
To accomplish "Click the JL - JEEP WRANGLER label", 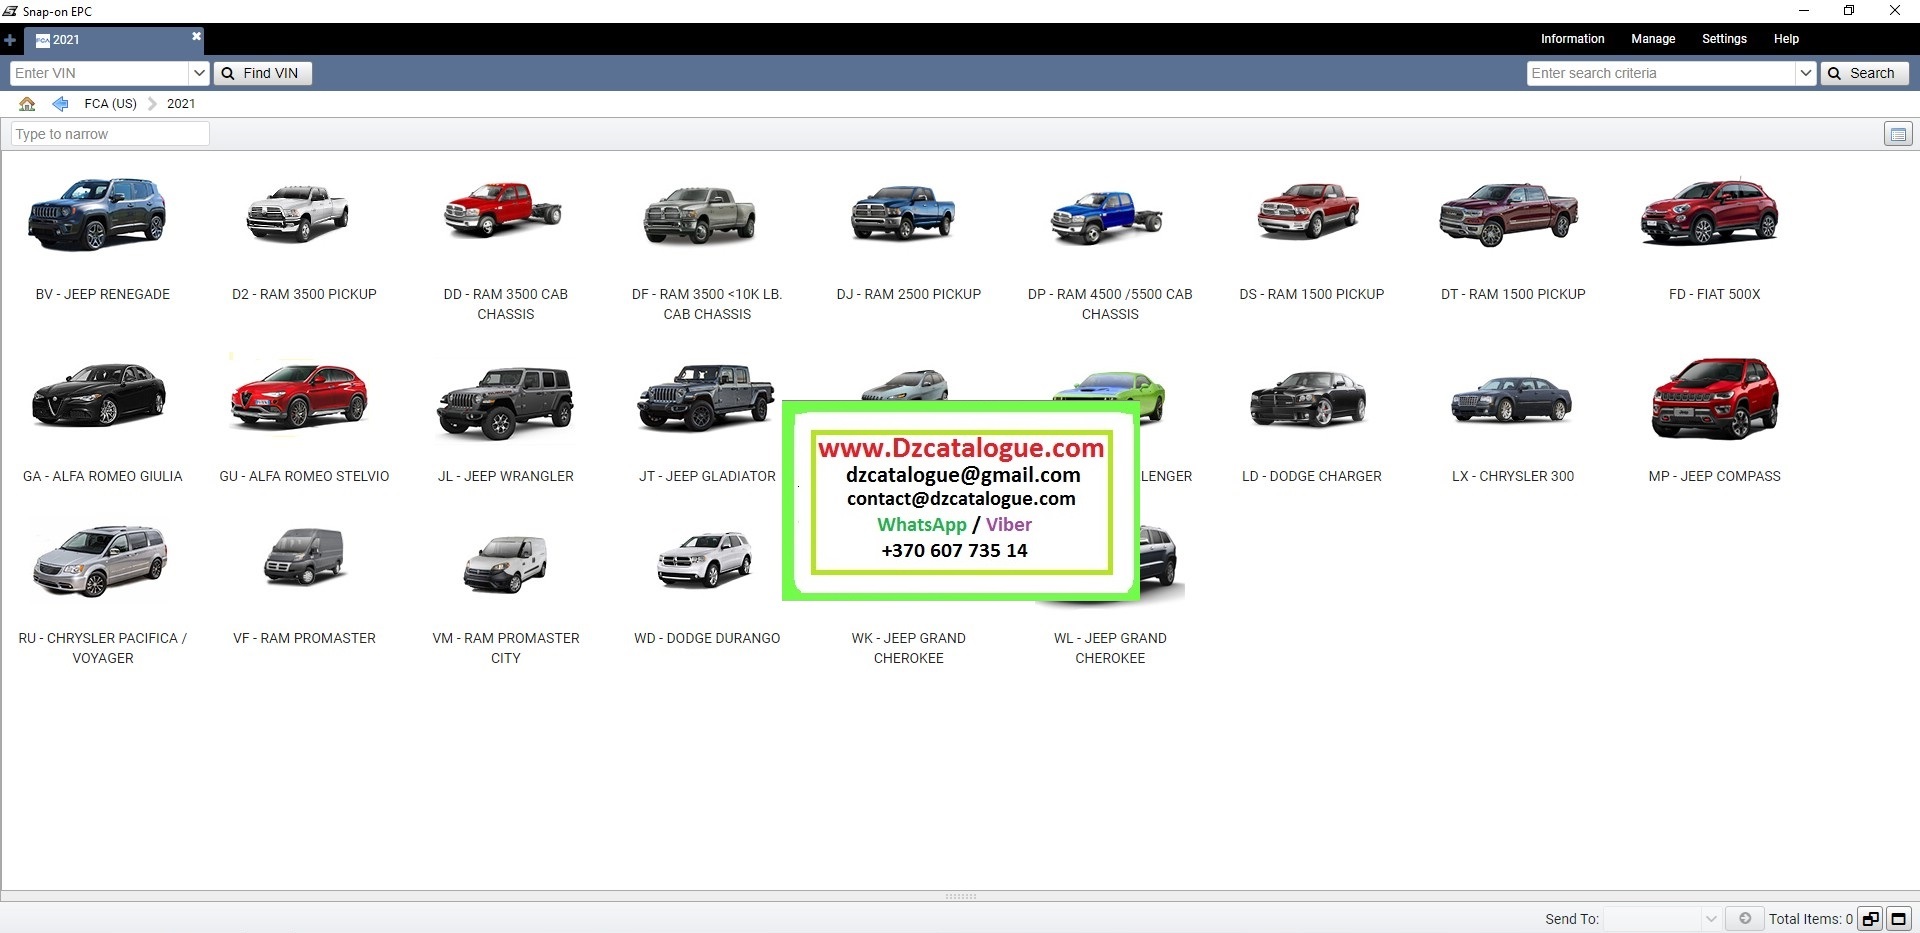I will (506, 476).
